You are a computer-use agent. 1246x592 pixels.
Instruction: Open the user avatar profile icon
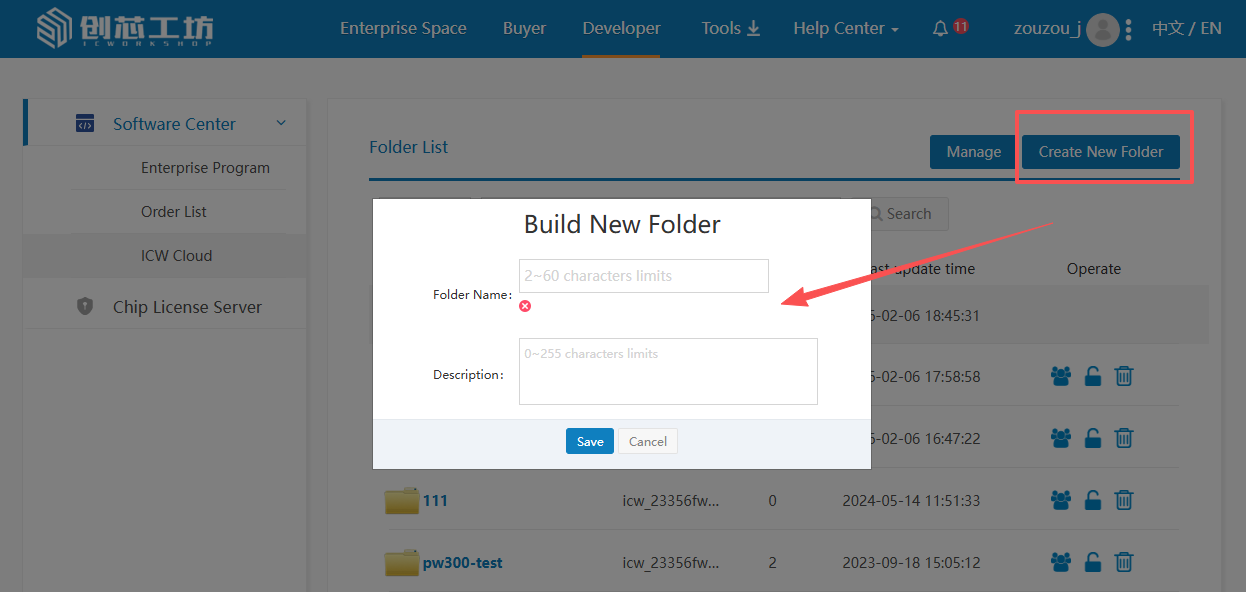(1102, 29)
